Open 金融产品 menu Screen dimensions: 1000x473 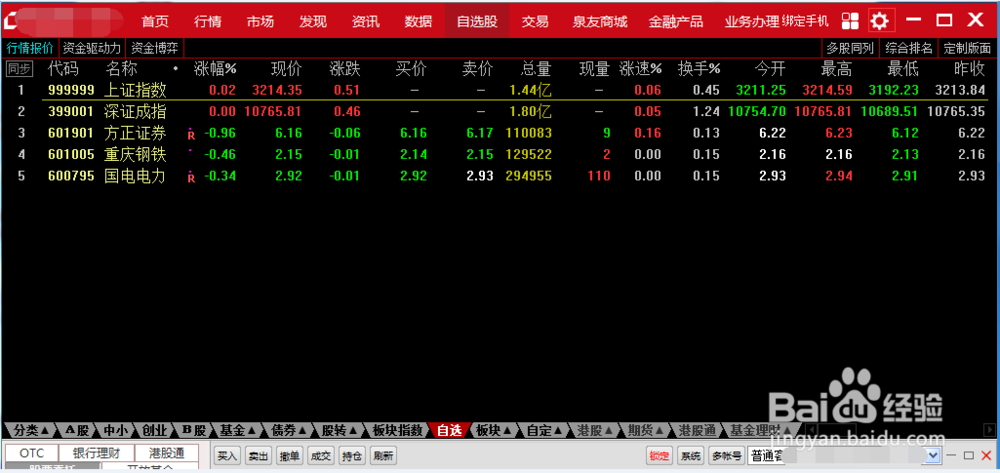675,21
